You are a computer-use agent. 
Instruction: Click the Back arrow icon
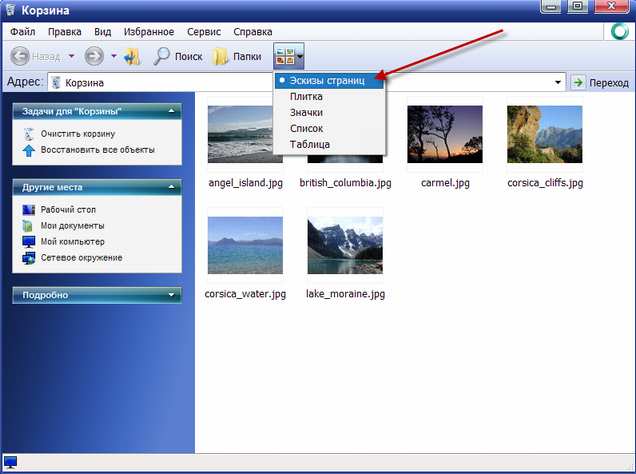[19, 56]
